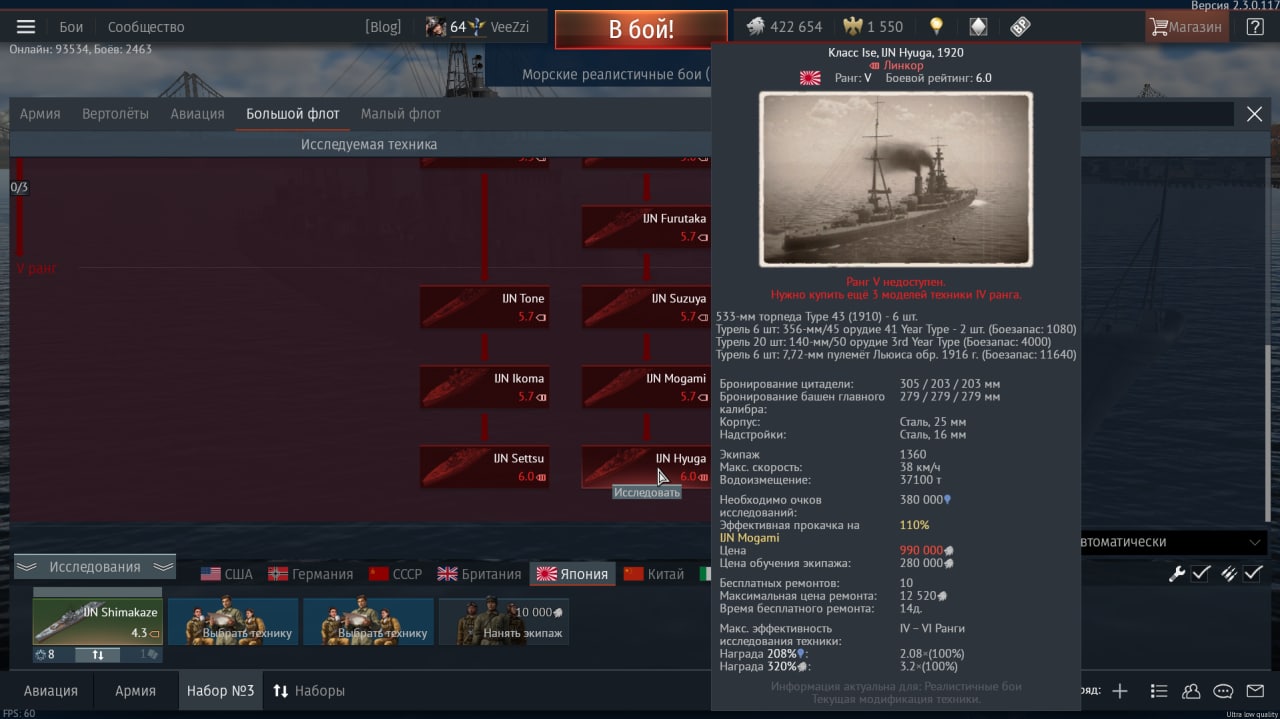
Task: Open the friends contacts icon
Action: (x=1191, y=691)
